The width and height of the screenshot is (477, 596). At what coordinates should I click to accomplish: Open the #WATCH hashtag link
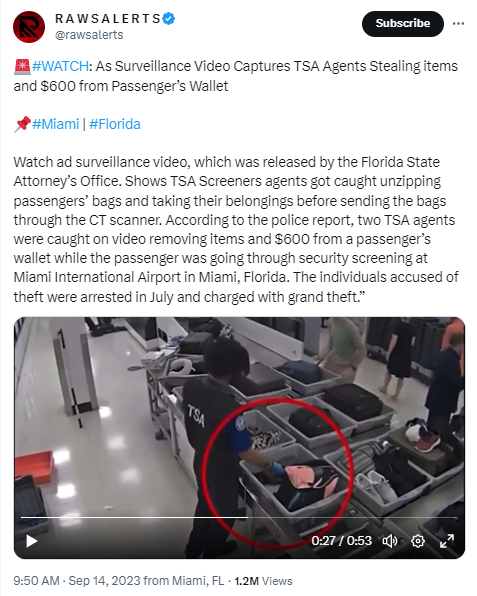click(60, 66)
